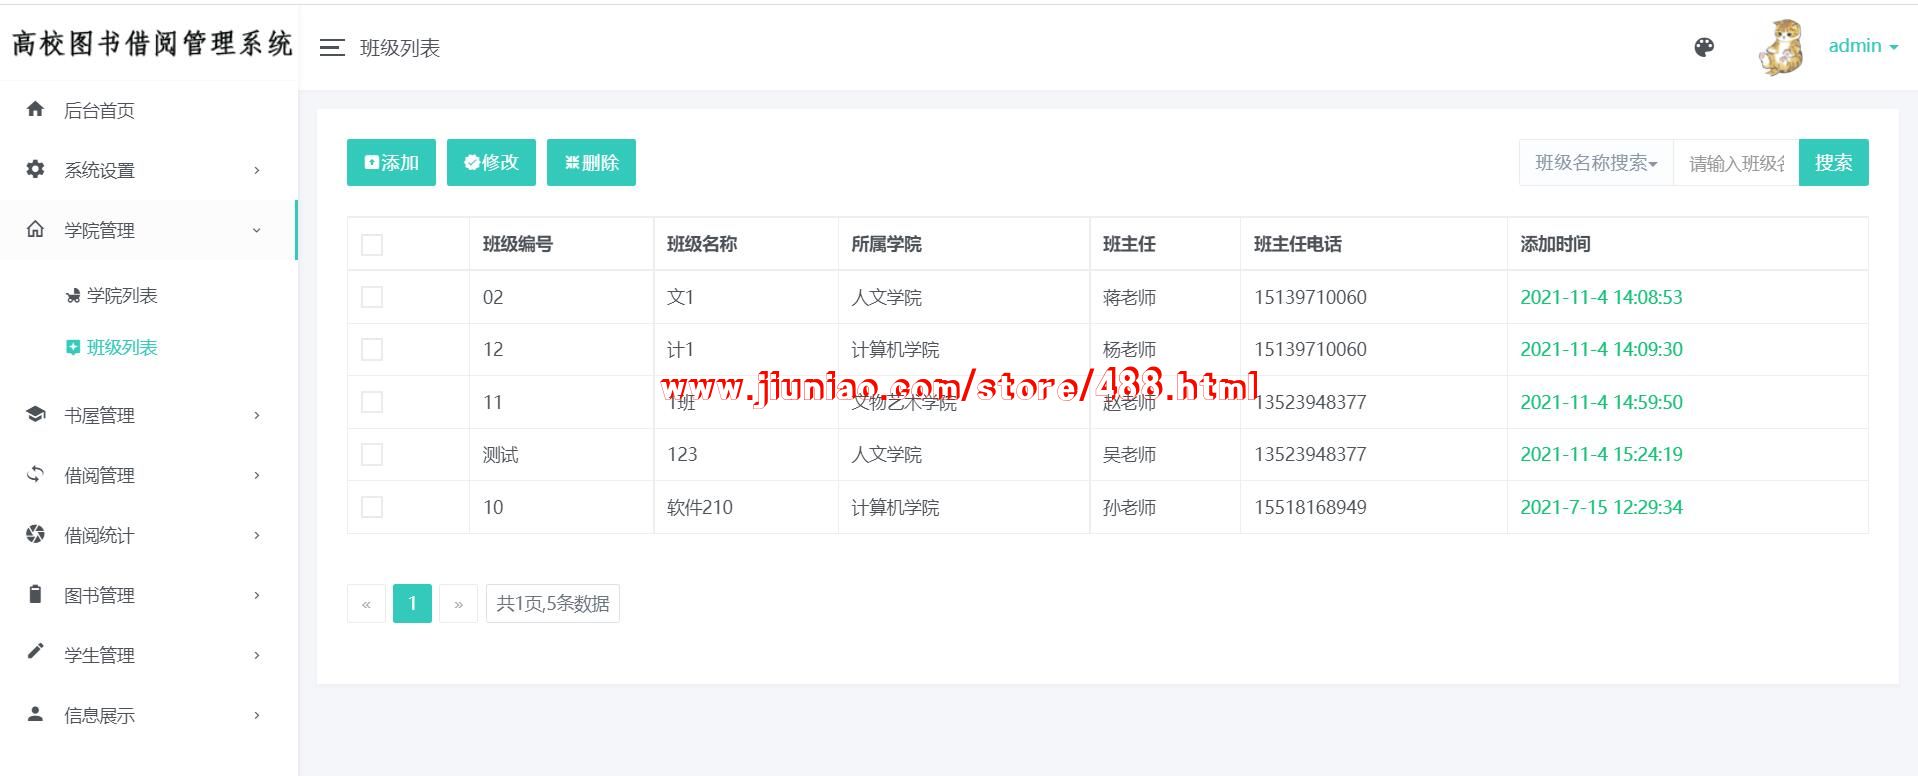Viewport: 1918px width, 776px height.
Task: Open the 班级名称搜索 dropdown
Action: point(1596,162)
